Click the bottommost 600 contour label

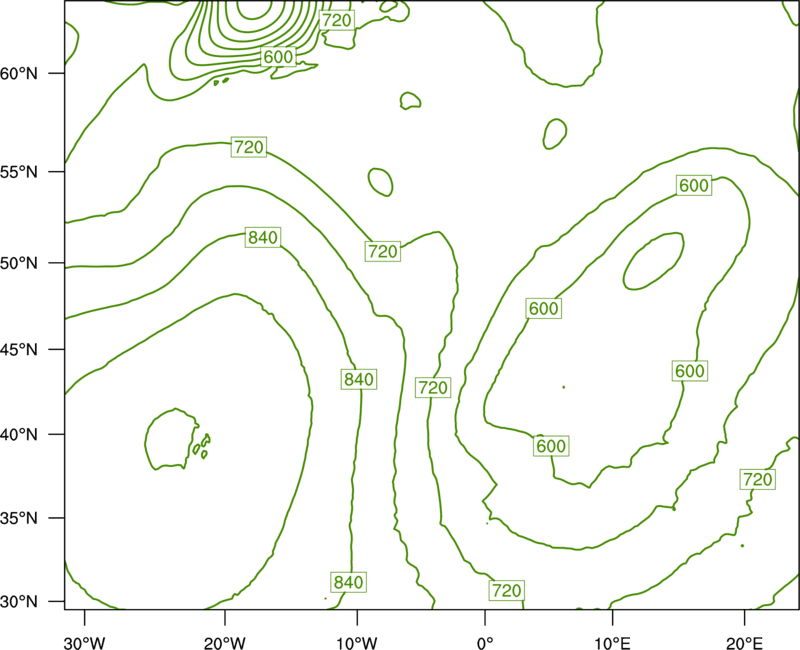click(551, 446)
